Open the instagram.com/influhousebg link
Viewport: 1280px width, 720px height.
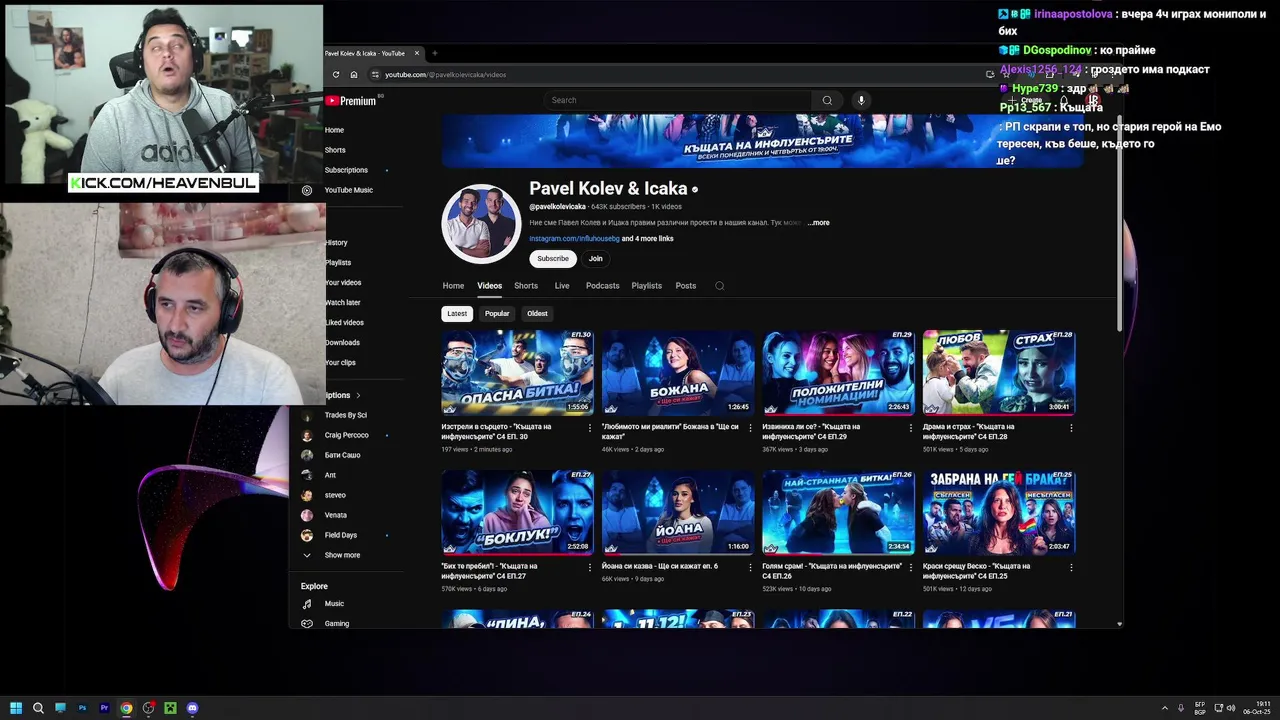[574, 239]
